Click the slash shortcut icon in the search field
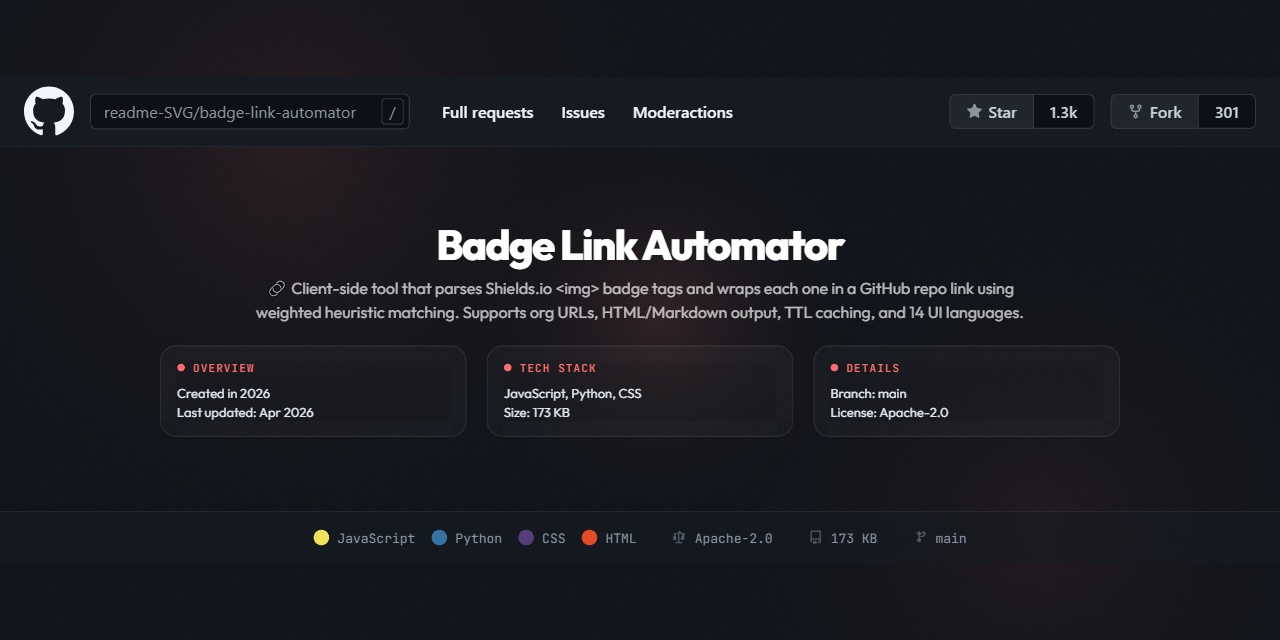This screenshot has height=640, width=1280. point(392,112)
